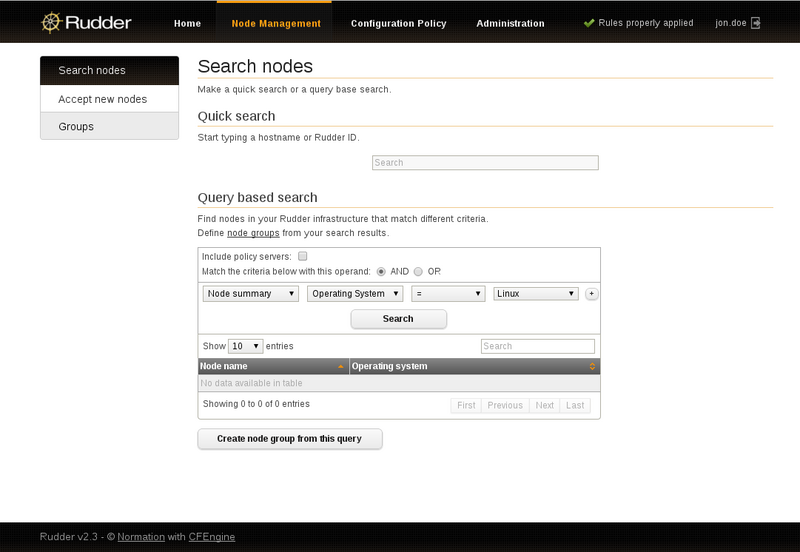Select the AND operand radio button
The width and height of the screenshot is (800, 552).
pyautogui.click(x=381, y=271)
